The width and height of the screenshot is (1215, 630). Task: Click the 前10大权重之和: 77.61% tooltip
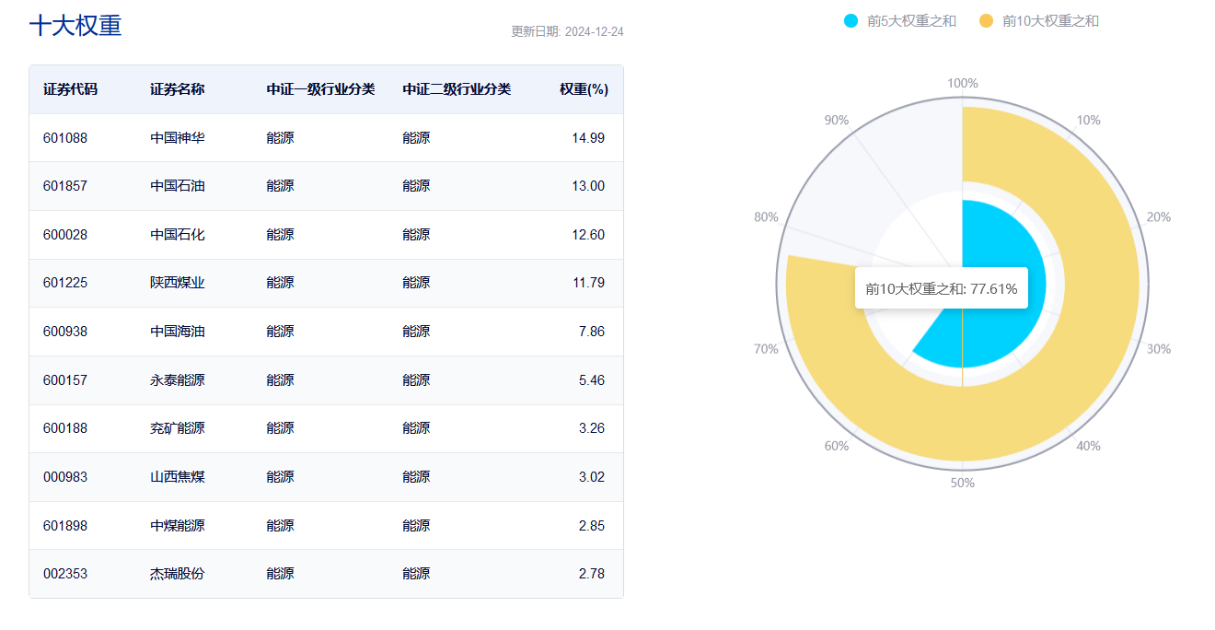coord(941,289)
